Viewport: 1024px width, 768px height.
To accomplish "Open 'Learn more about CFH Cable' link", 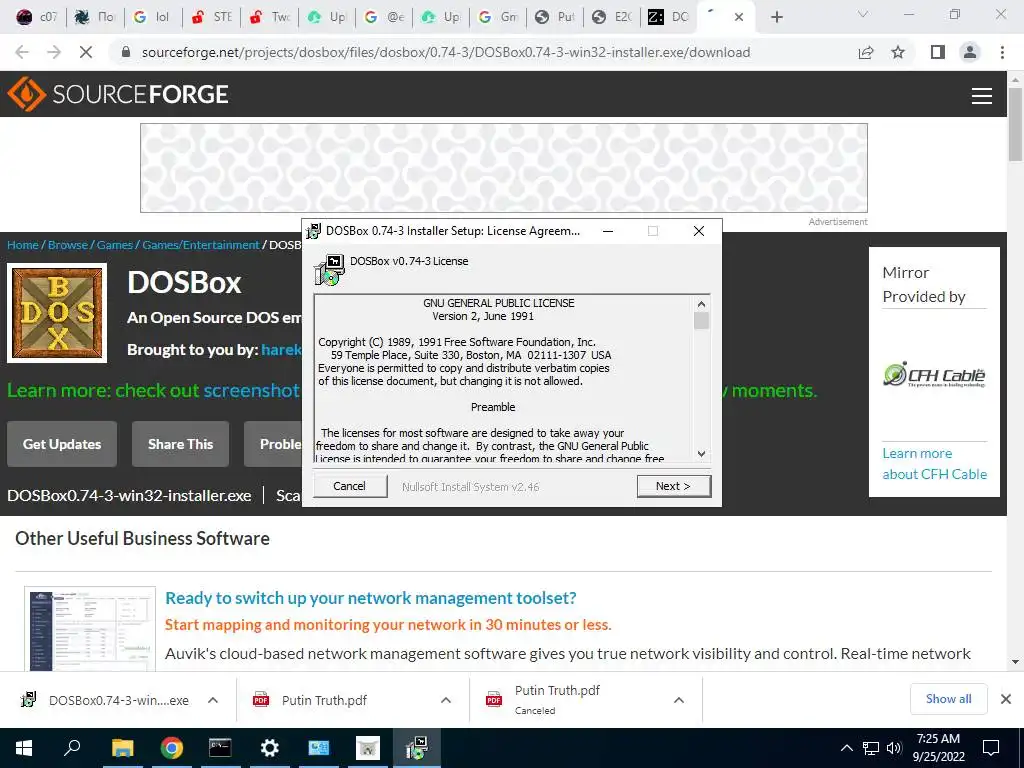I will tap(935, 464).
